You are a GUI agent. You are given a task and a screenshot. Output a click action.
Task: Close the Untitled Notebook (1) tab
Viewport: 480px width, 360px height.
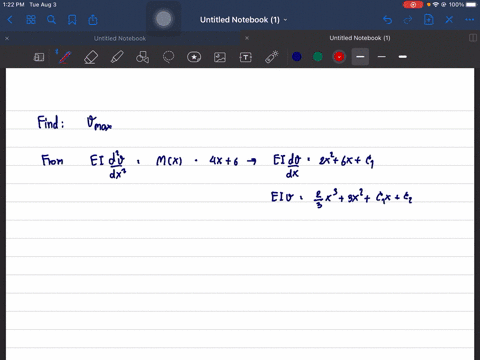(247, 38)
